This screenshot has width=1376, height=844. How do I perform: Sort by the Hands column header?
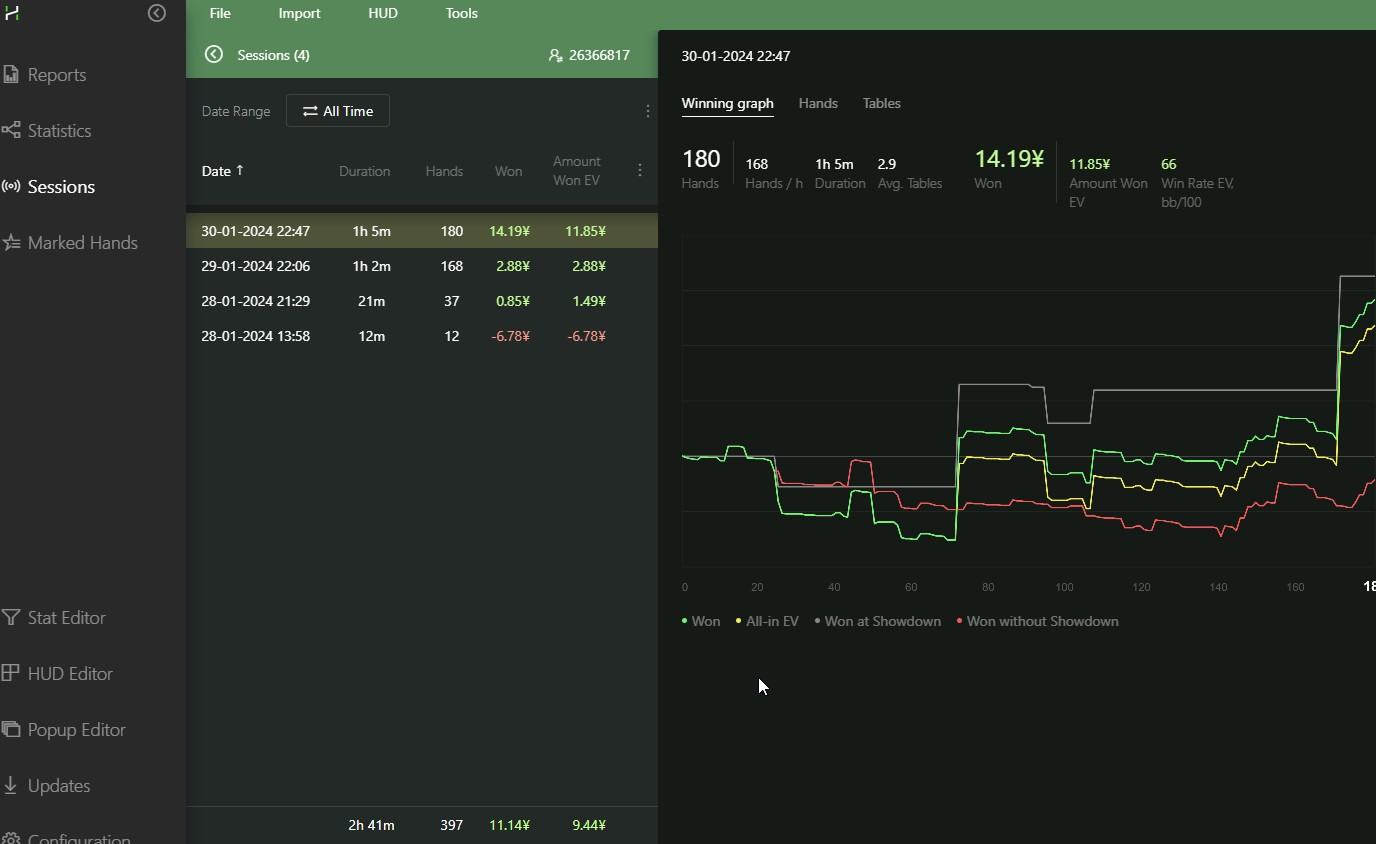pyautogui.click(x=444, y=171)
